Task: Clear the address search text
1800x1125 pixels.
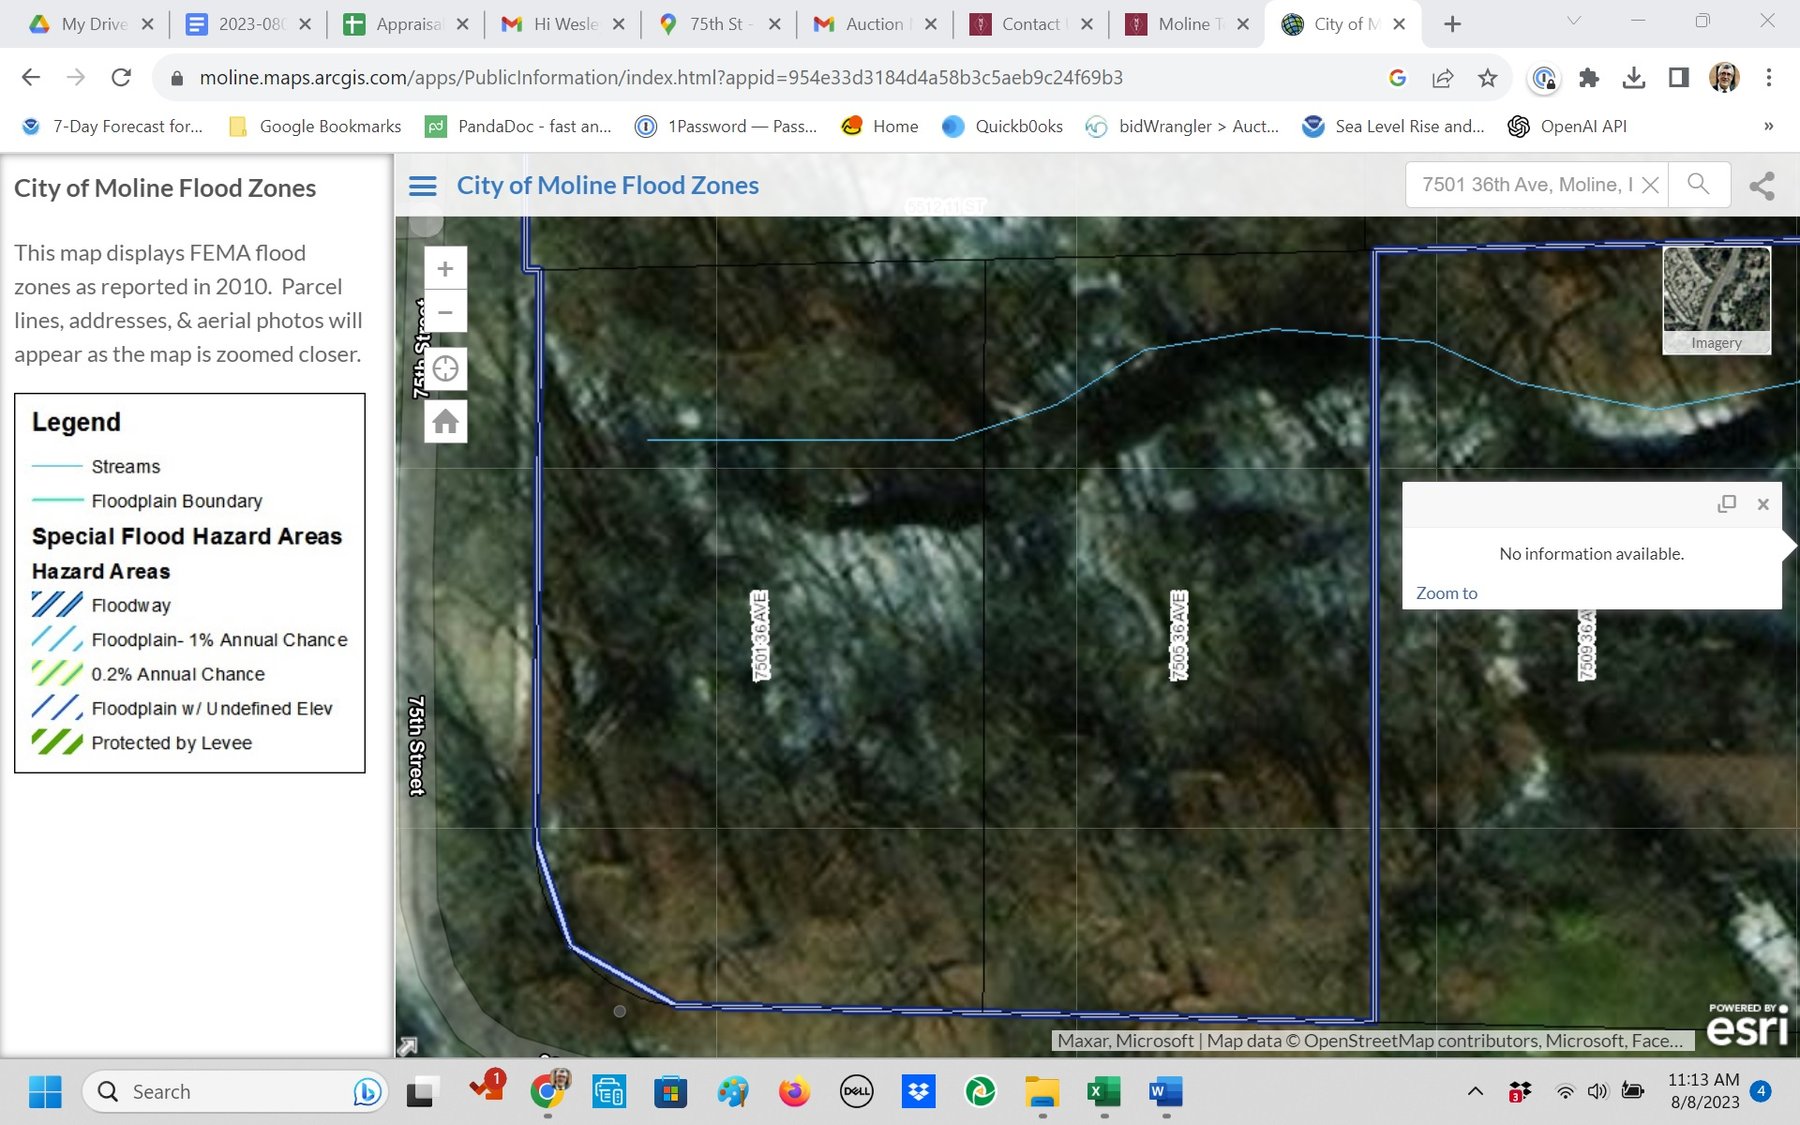Action: (x=1650, y=185)
